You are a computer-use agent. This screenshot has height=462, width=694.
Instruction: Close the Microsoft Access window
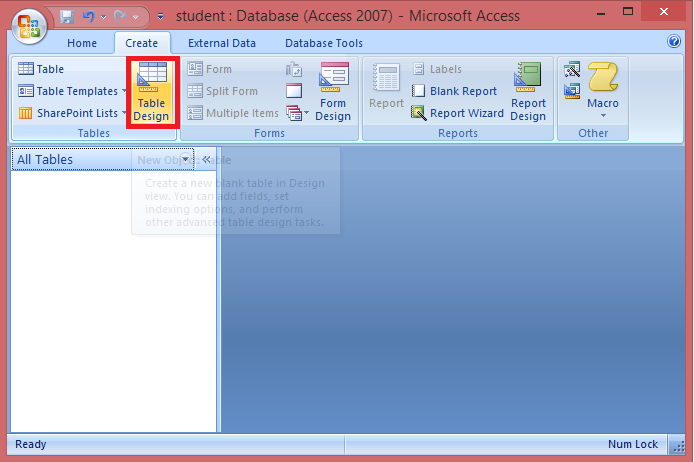pos(664,12)
